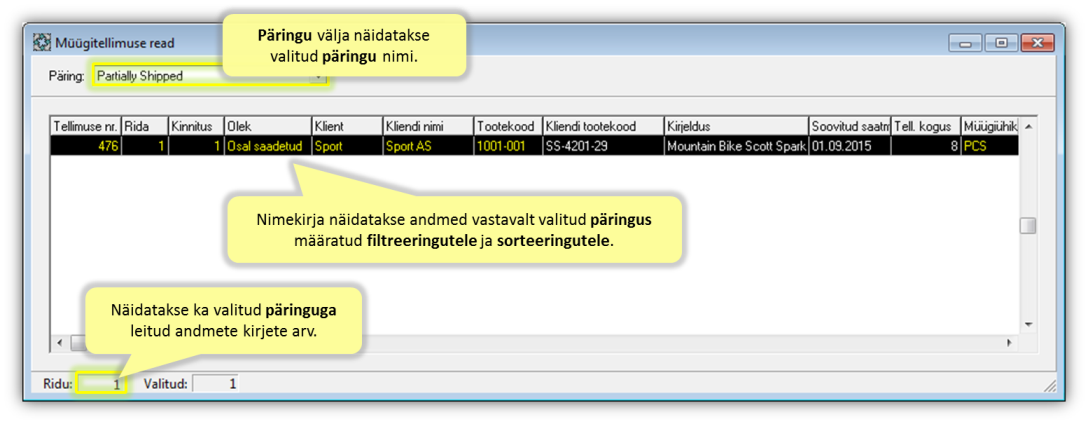
Task: Click the Osal saadetud status cell
Action: 267,146
